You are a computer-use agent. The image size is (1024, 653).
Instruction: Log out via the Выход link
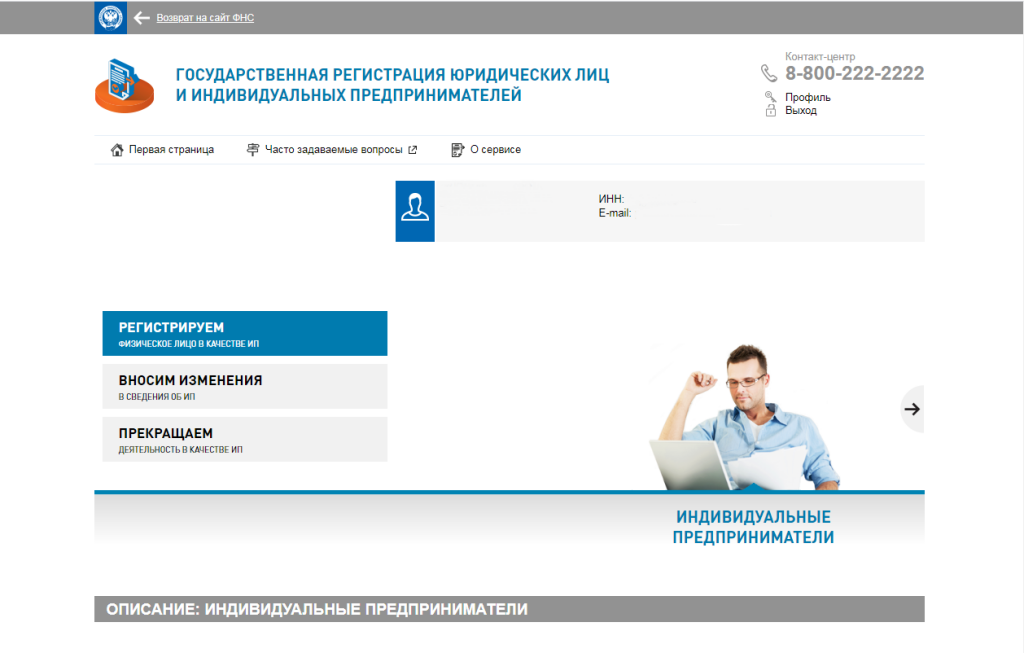click(x=800, y=110)
